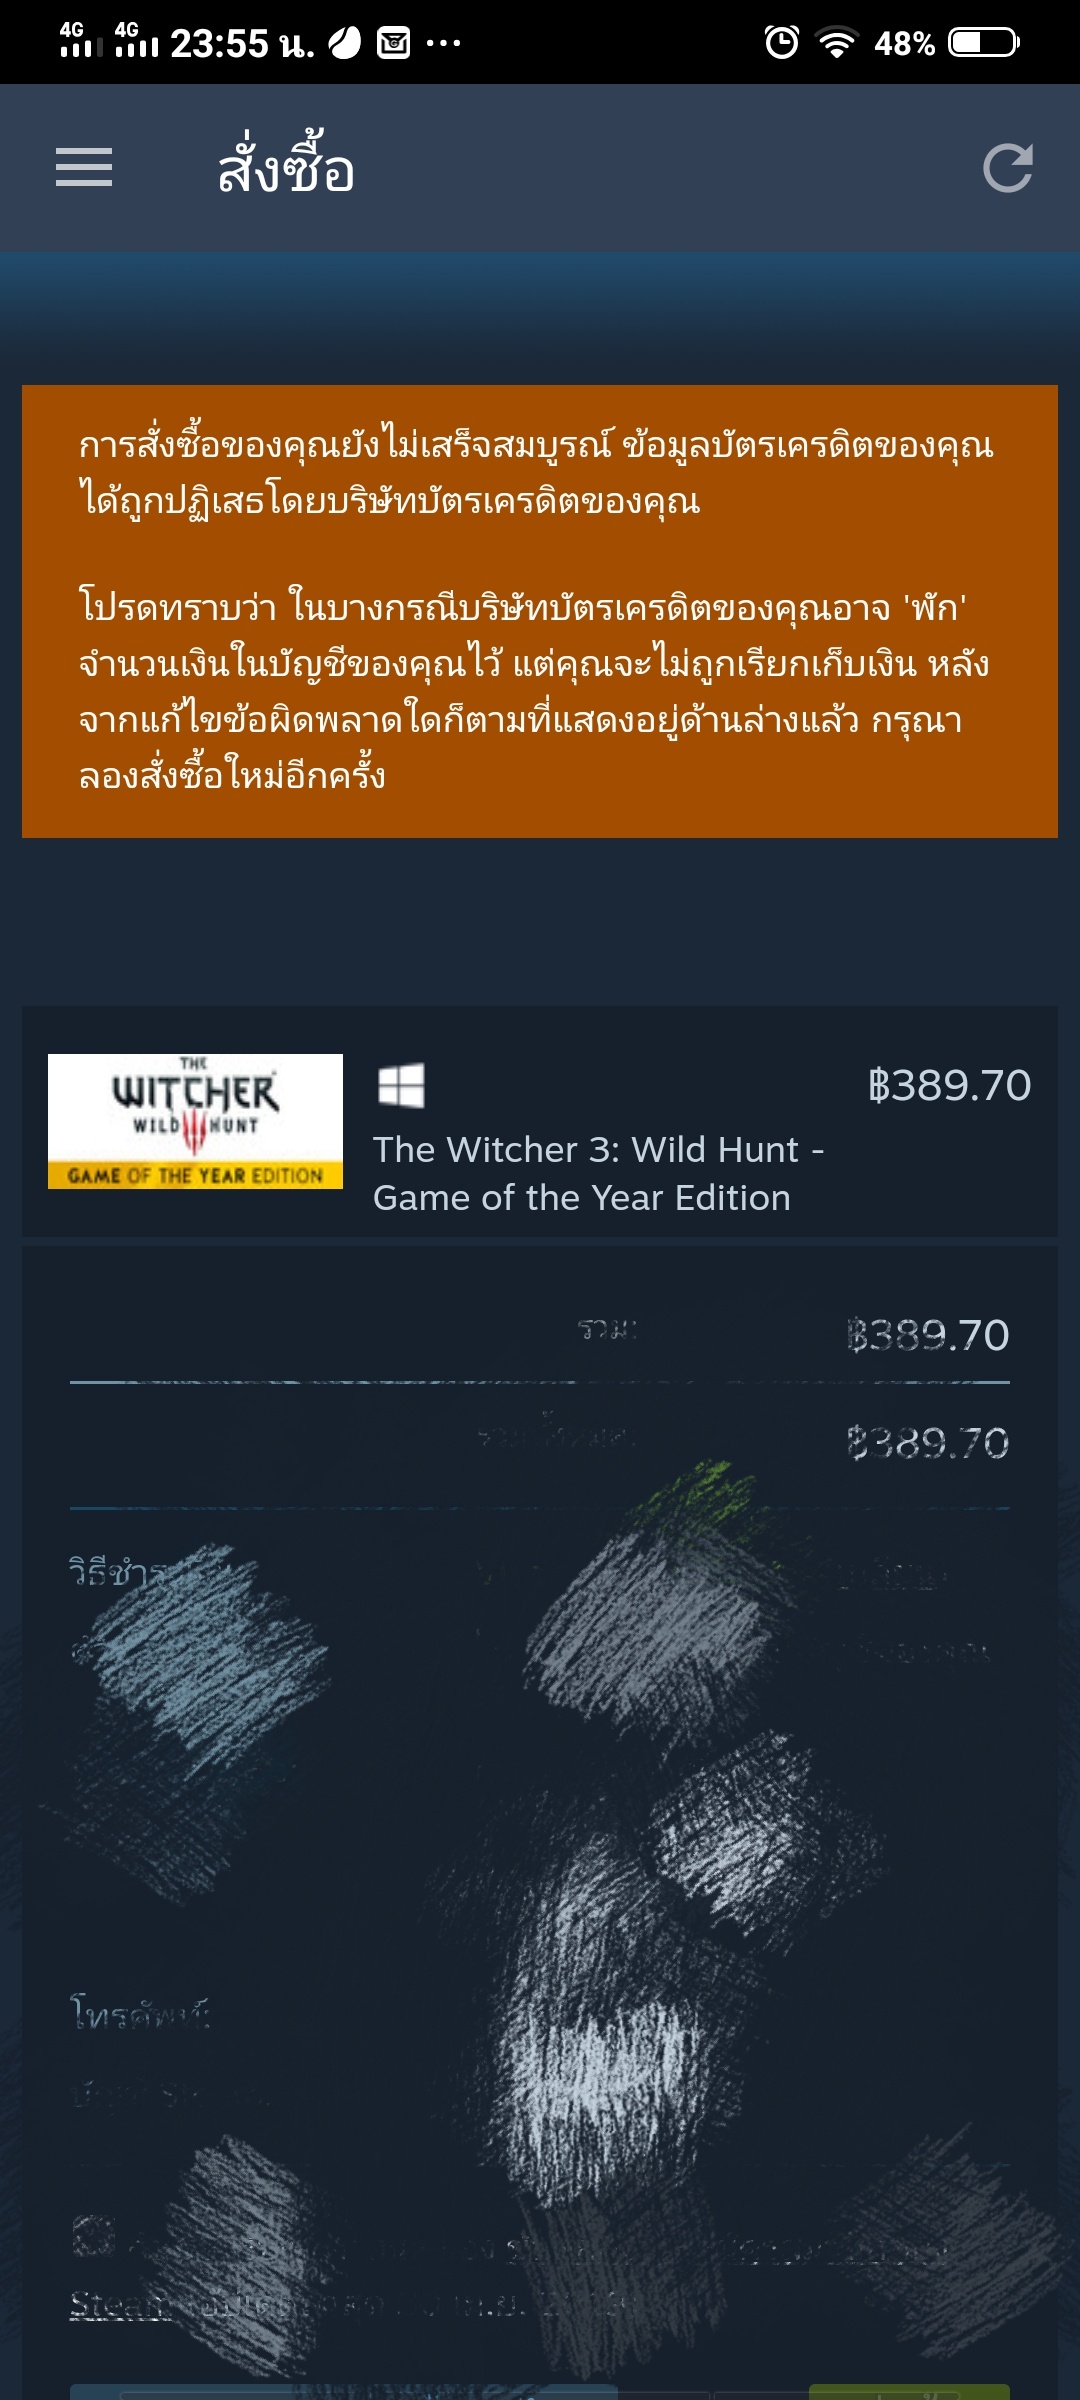This screenshot has width=1080, height=2400.
Task: Tap the Windows platform icon
Action: coord(401,1086)
